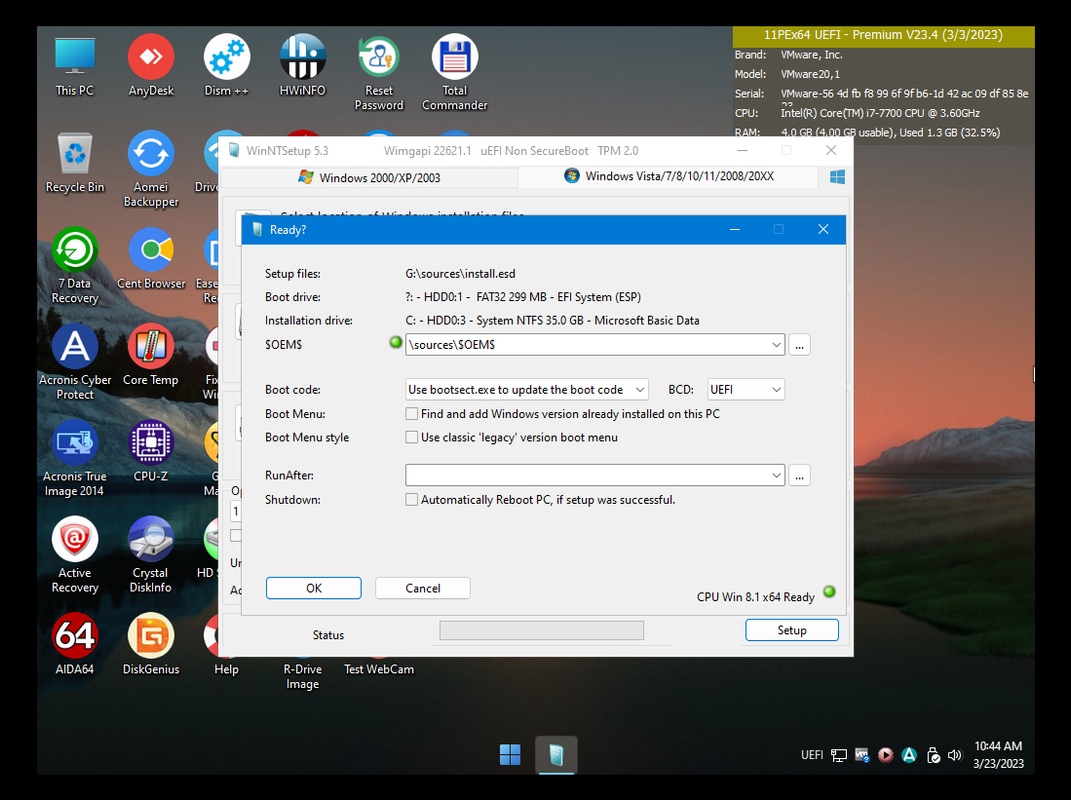Click the 11PEx64 UEFI Premium info header

pos(883,35)
